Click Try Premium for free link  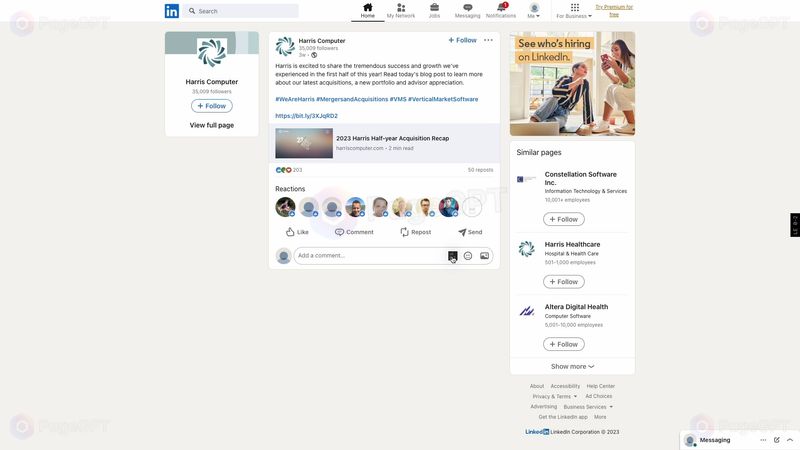(x=614, y=11)
